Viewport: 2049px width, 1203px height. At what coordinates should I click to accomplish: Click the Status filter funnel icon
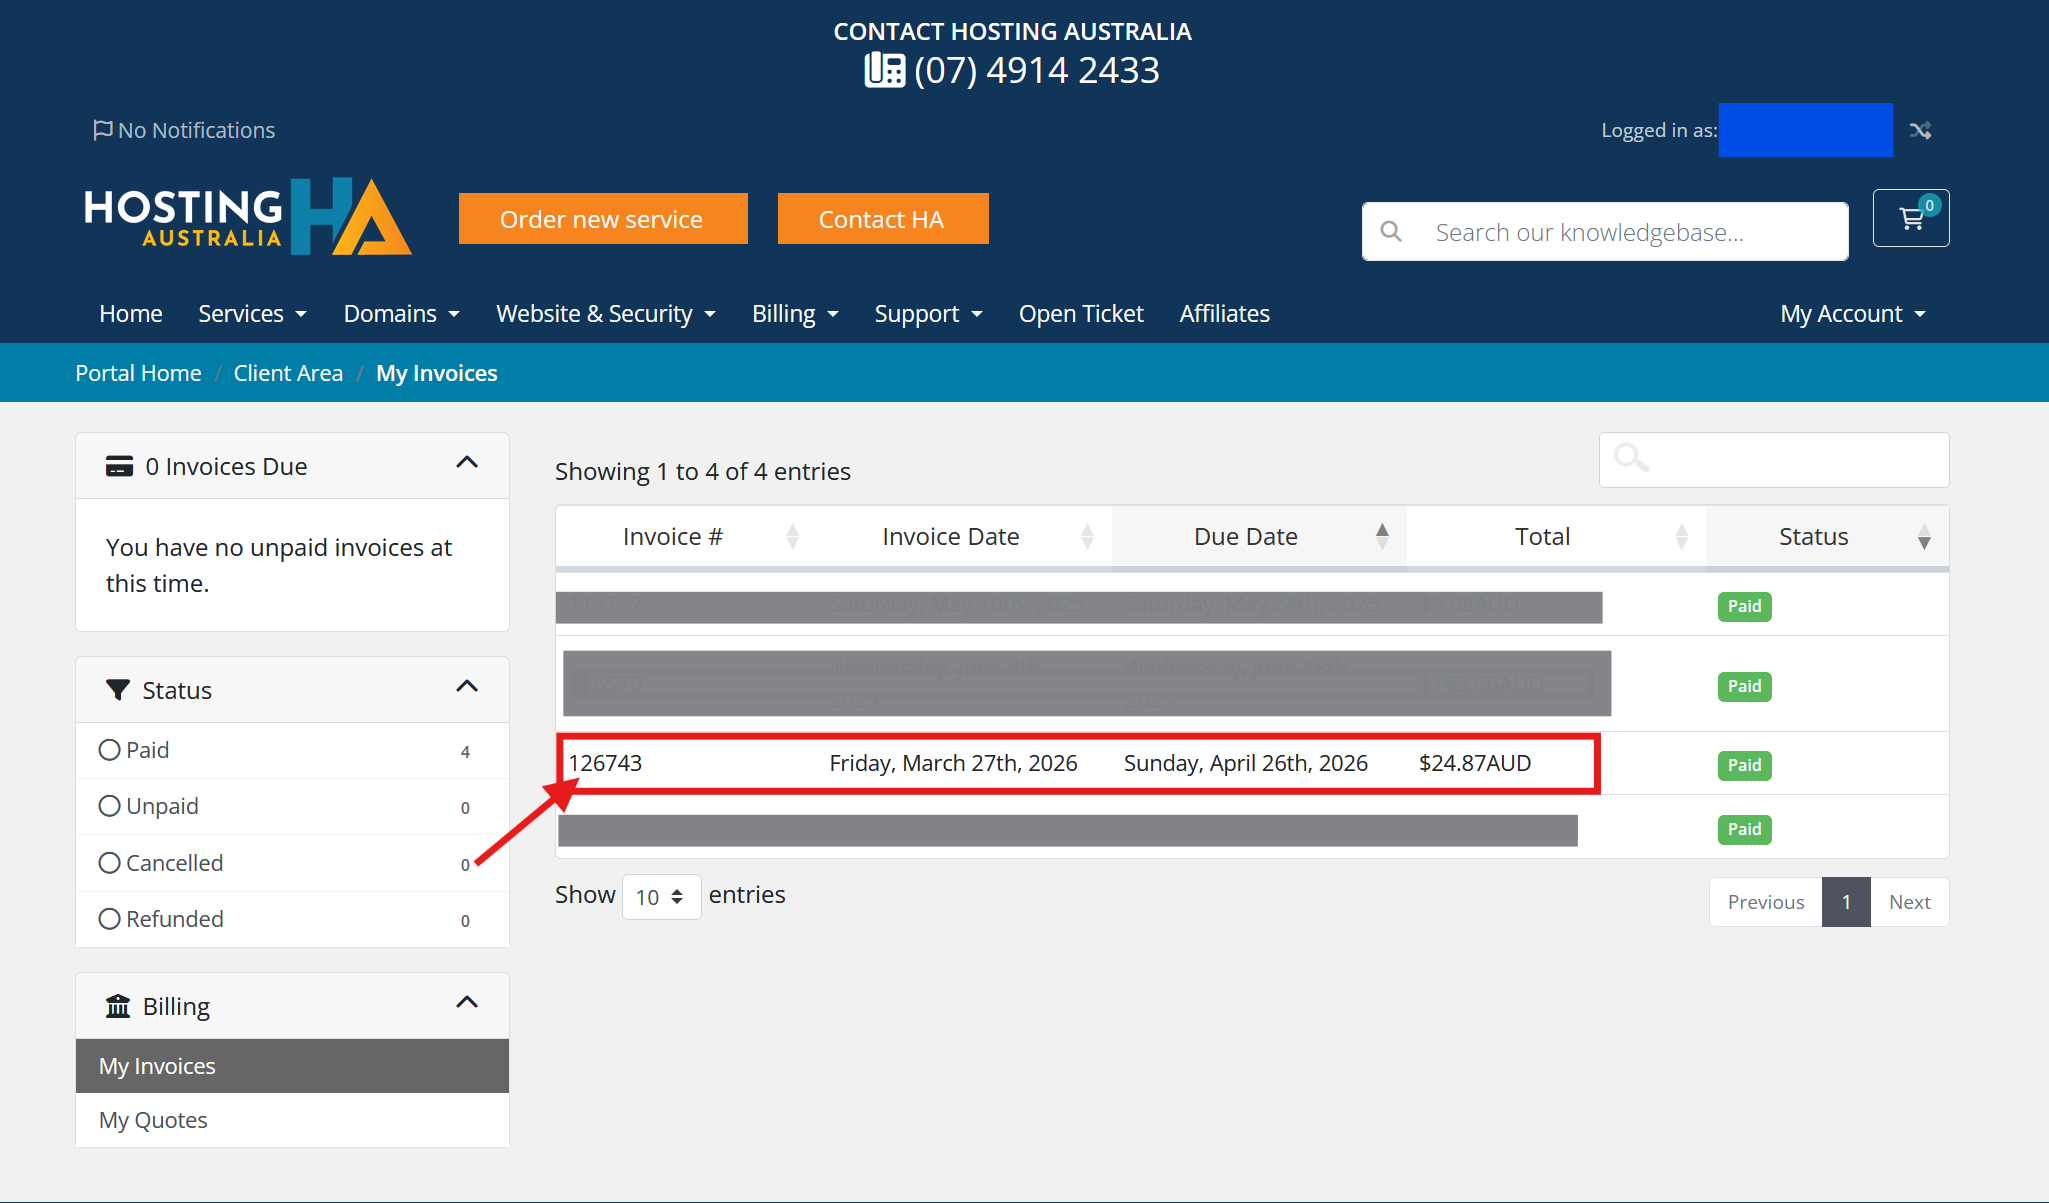click(x=118, y=690)
